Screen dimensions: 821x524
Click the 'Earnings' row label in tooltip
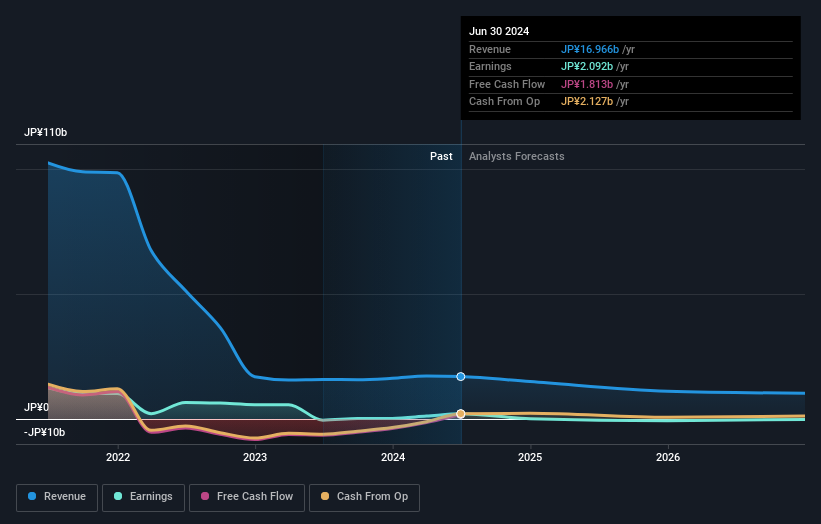click(490, 66)
